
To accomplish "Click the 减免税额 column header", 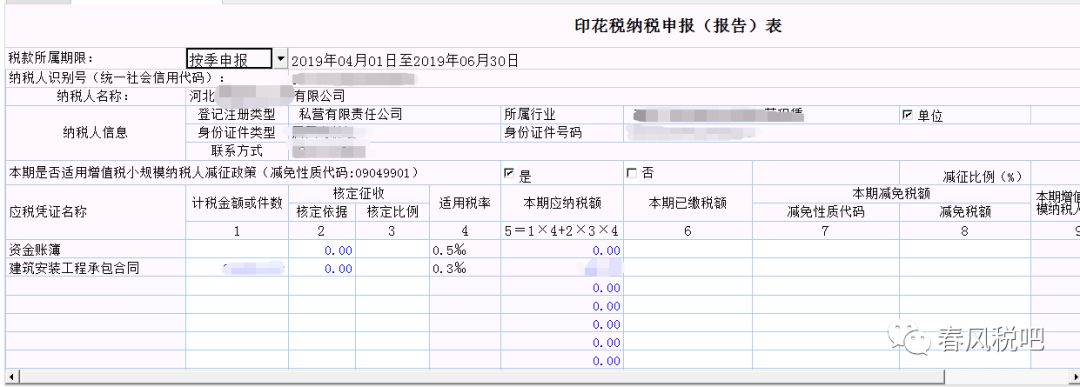I will [x=964, y=212].
